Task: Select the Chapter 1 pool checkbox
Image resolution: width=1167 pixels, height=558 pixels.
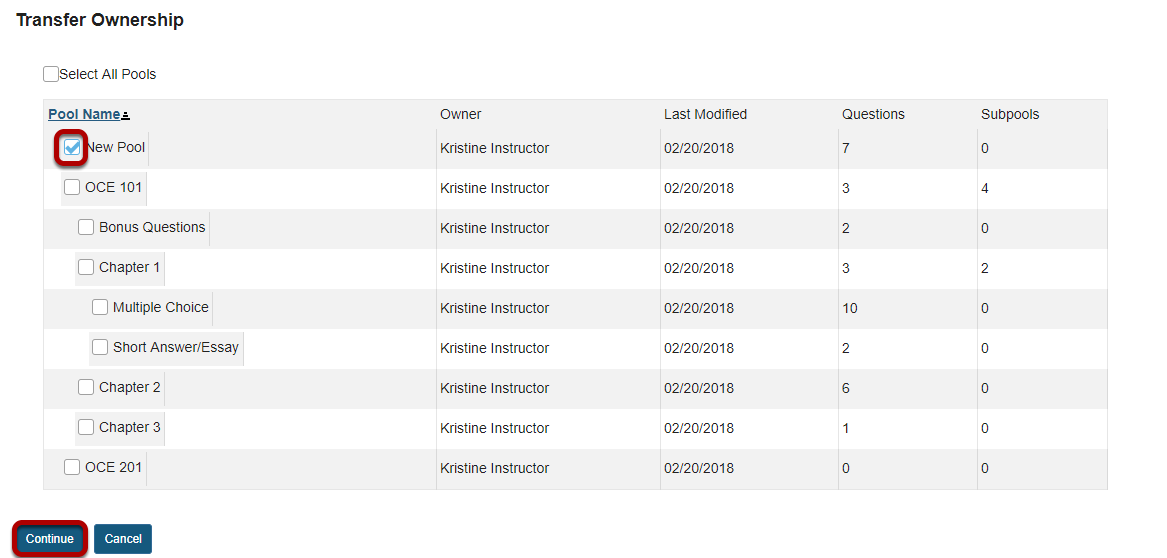Action: 86,267
